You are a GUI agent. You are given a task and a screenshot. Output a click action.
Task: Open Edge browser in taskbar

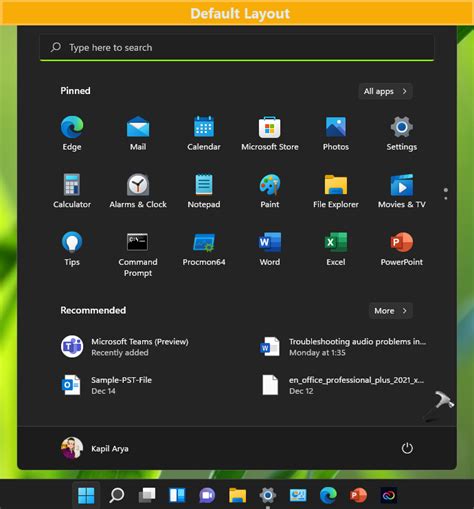click(x=328, y=495)
